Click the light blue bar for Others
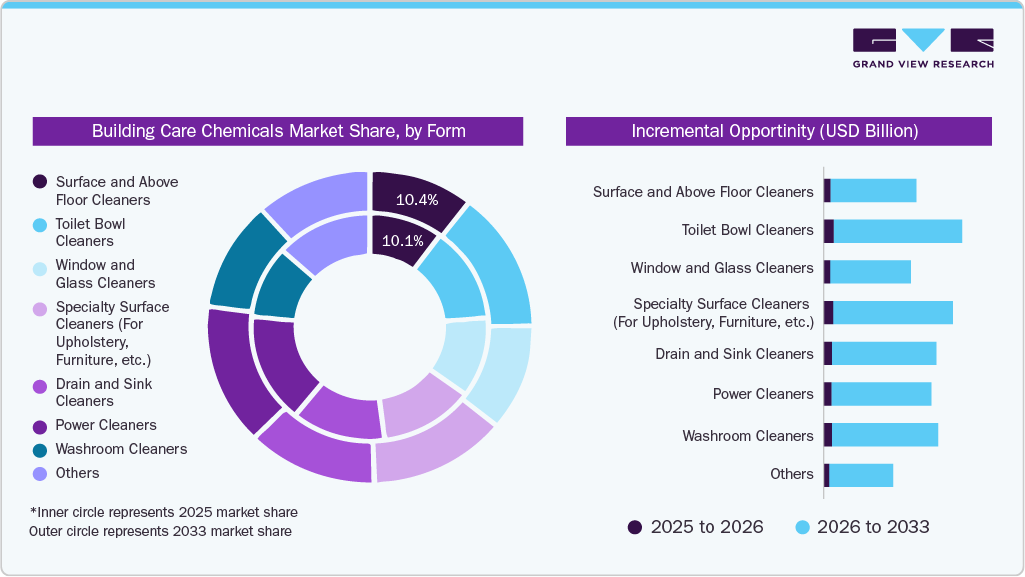Screen dimensions: 1025x577 point(862,475)
